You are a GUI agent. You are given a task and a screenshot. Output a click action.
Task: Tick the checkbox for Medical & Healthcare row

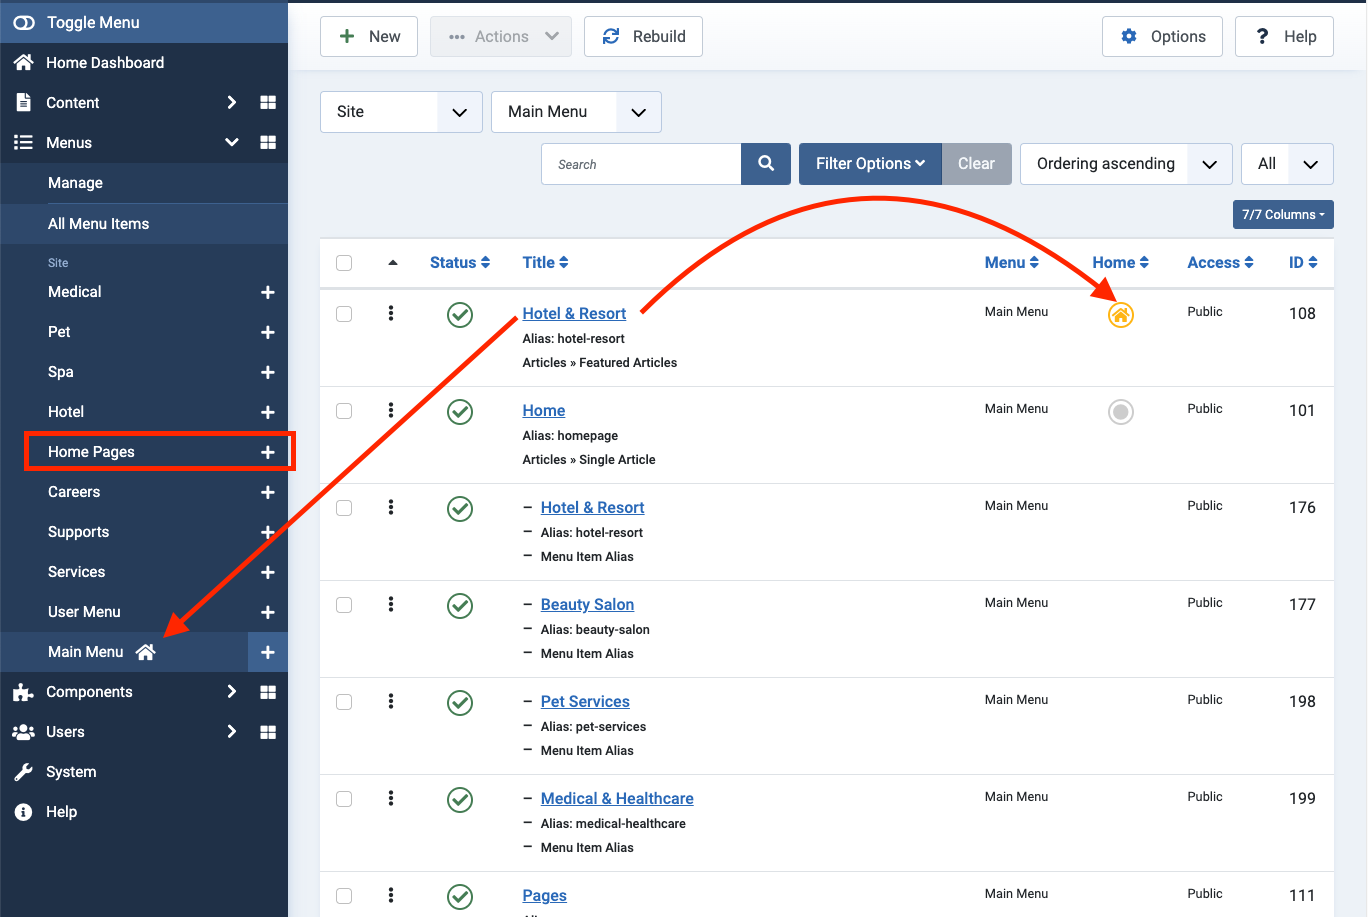344,799
